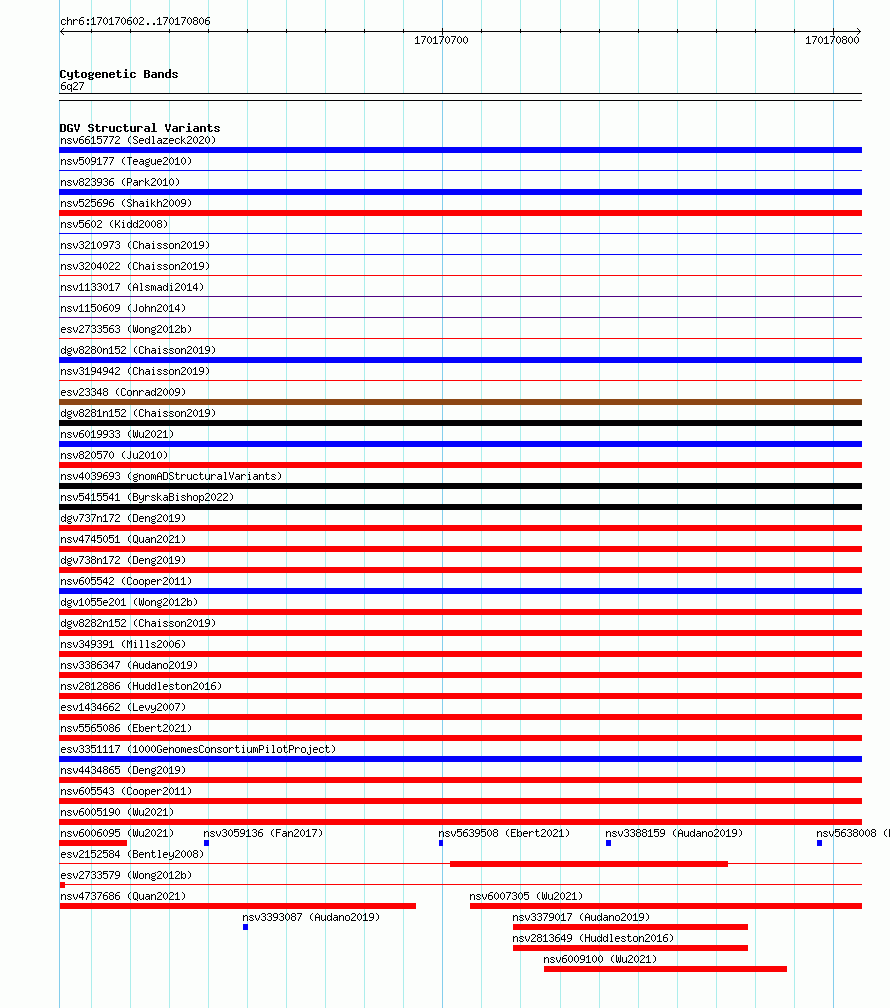Image resolution: width=890 pixels, height=1008 pixels.
Task: Click the nsv820570 (Ju2010) label
Action: click(114, 455)
